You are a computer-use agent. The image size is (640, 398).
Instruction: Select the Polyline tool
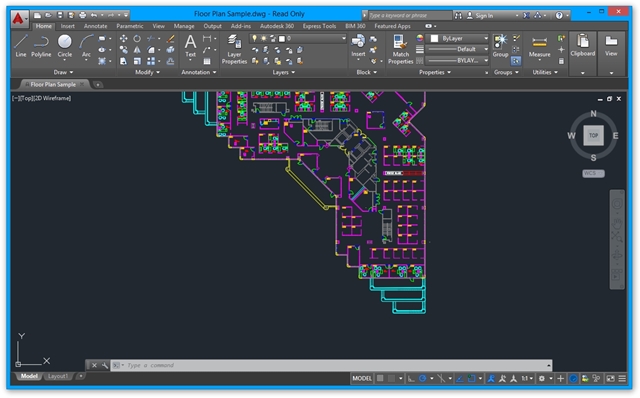41,46
